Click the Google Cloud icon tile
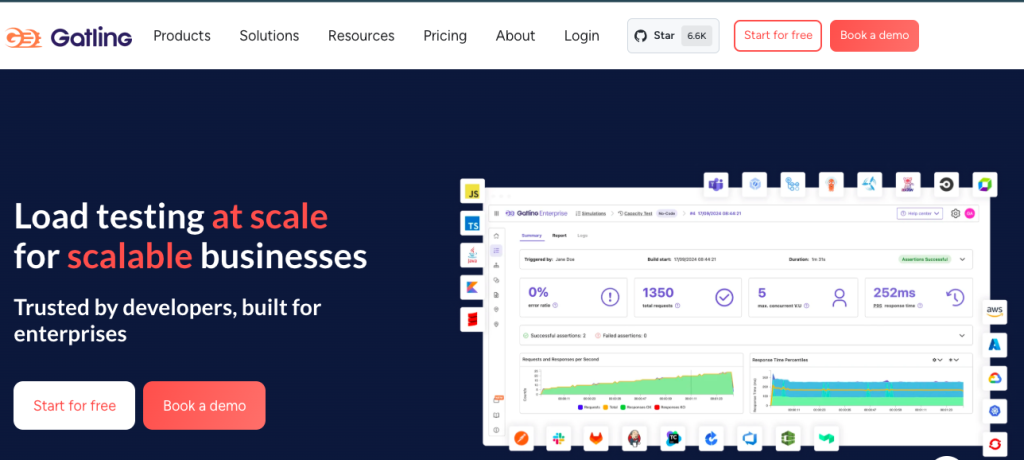 click(995, 378)
